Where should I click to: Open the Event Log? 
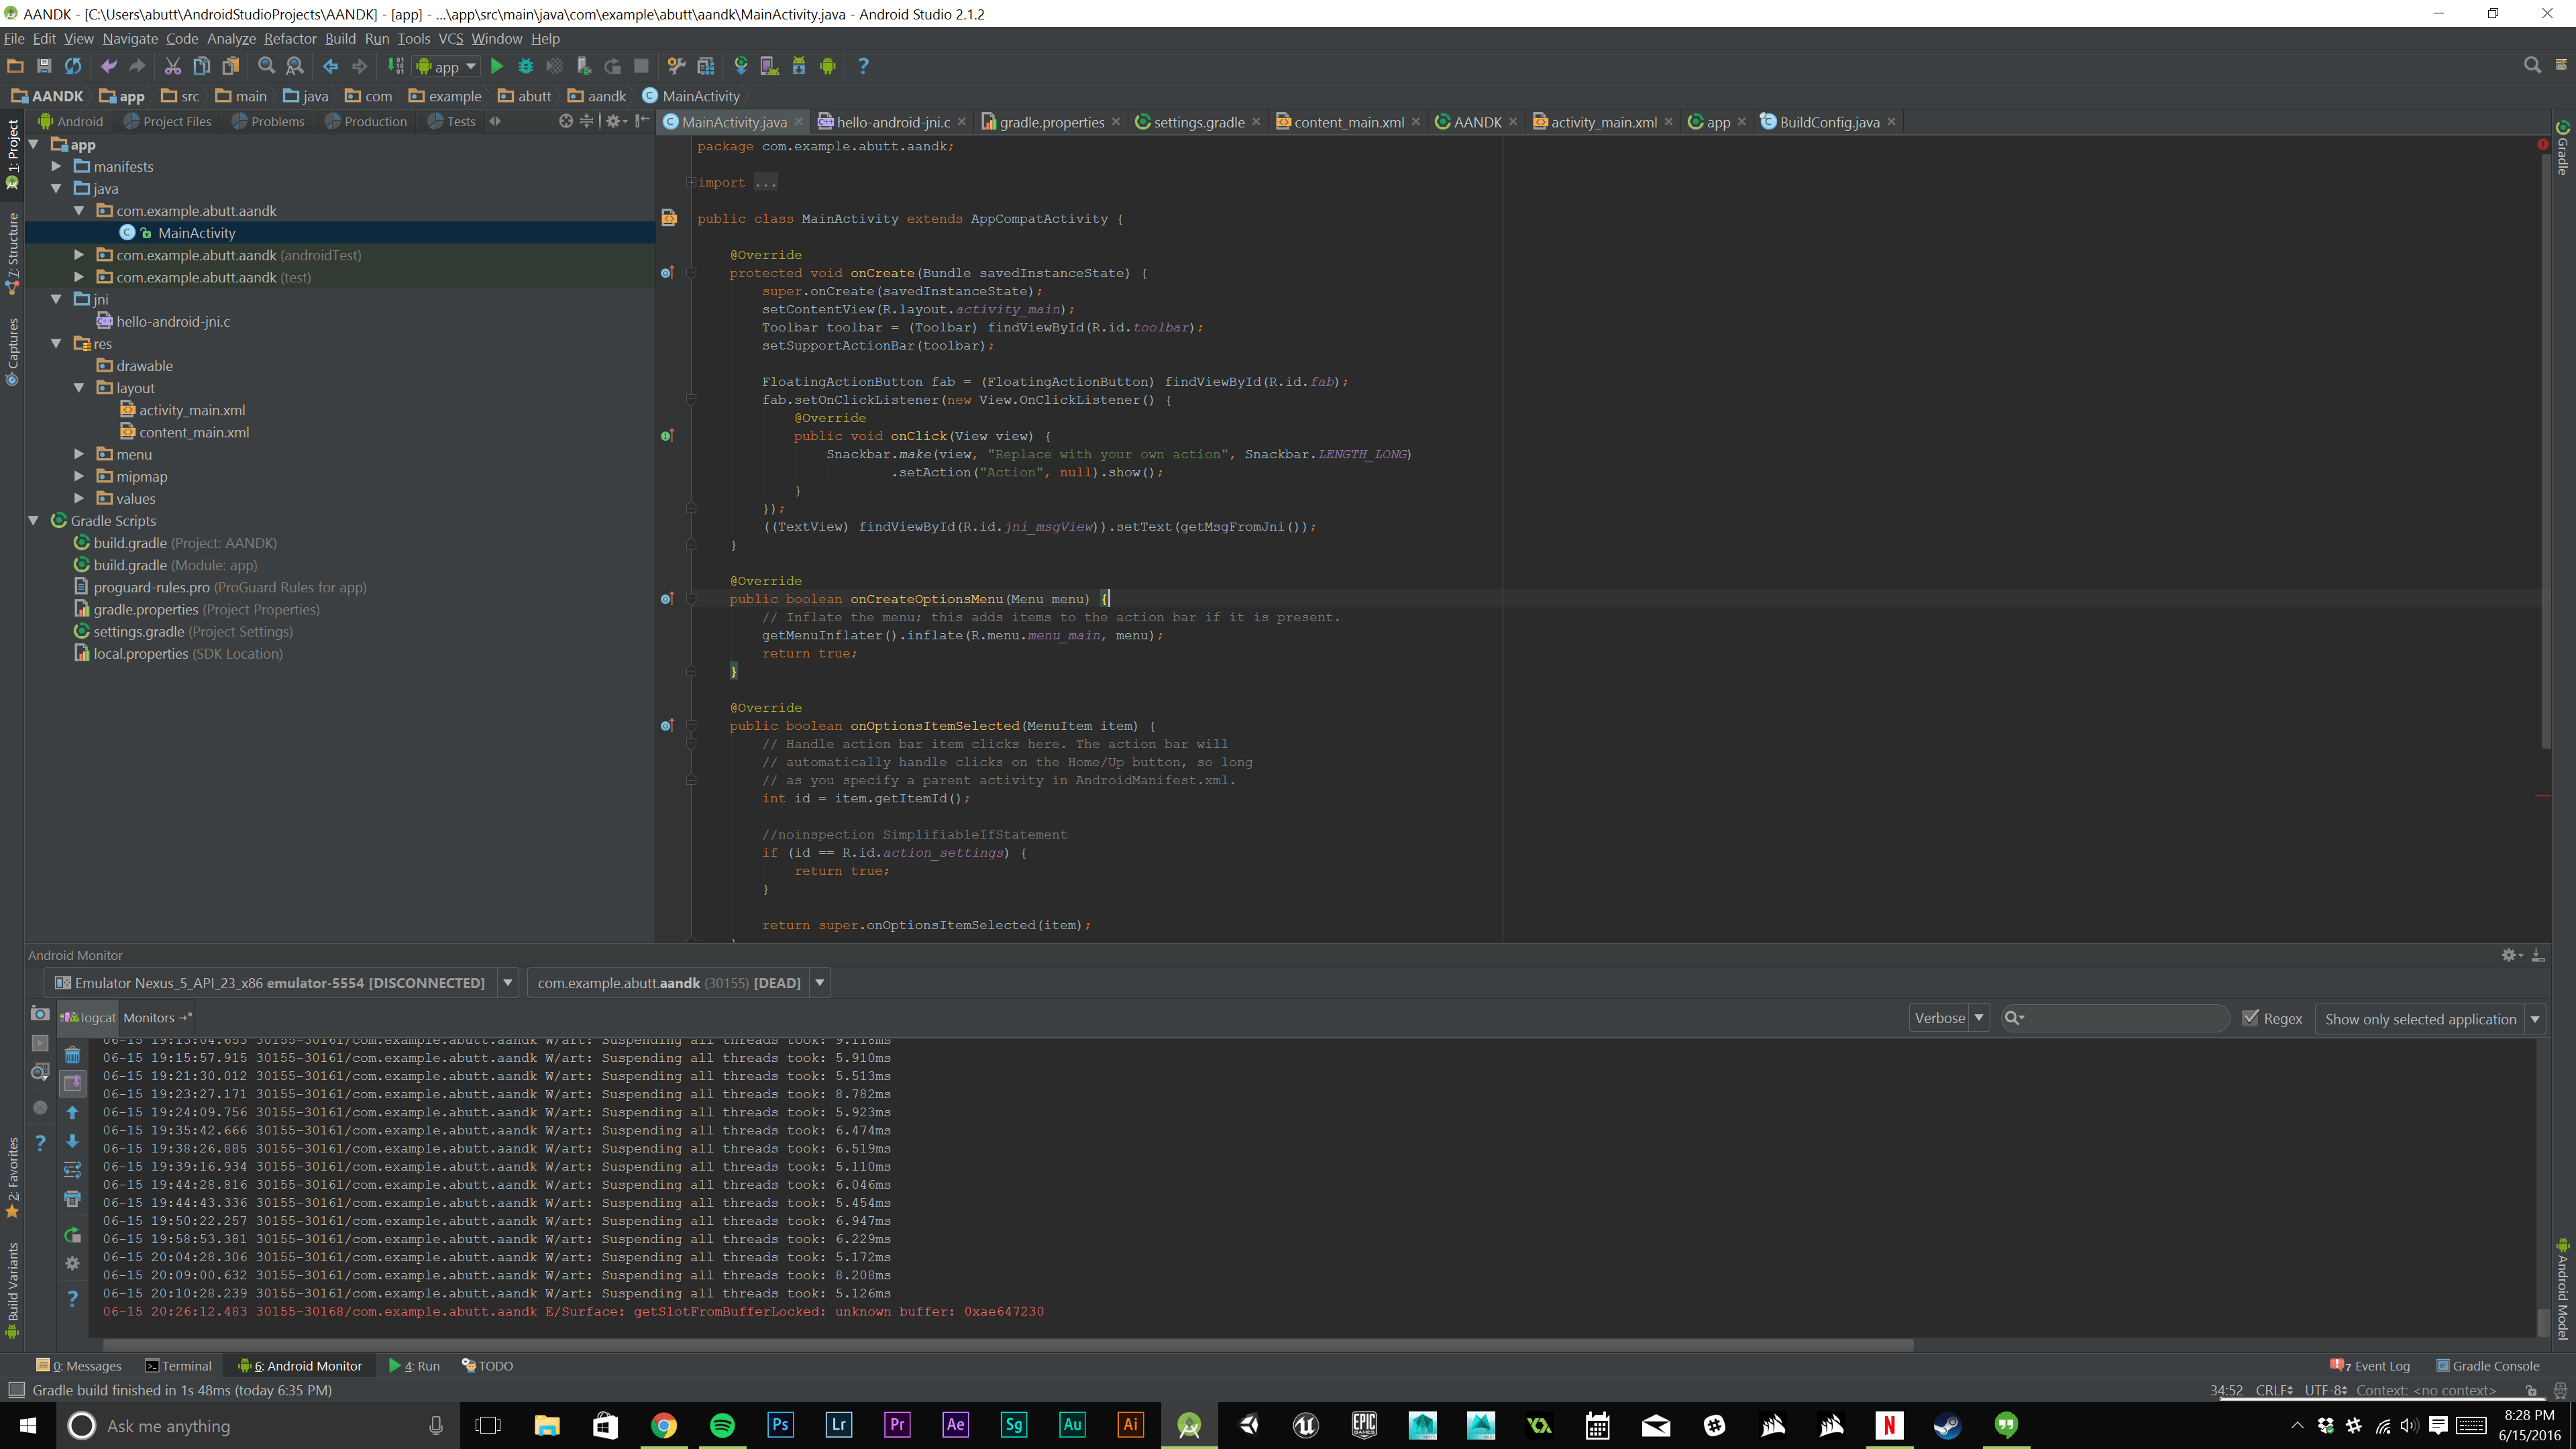tap(2372, 1365)
